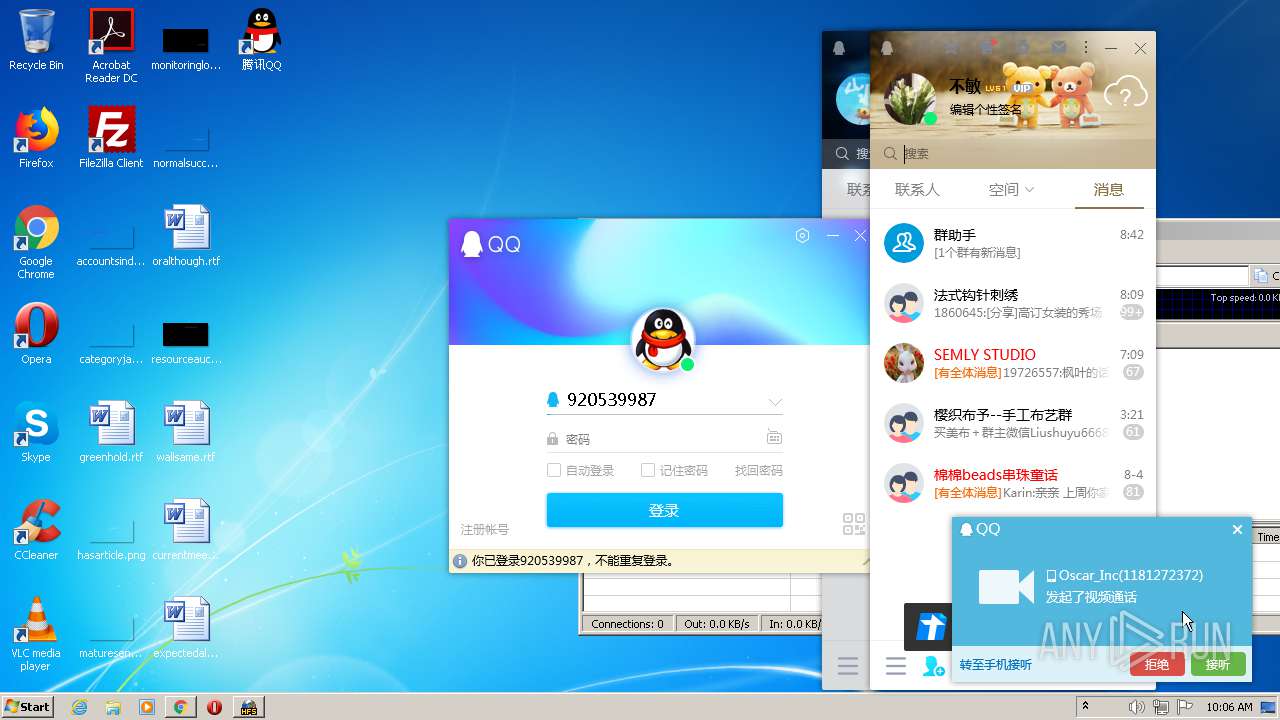Open the main menu hamburger icon in QQ panel
Viewport: 1280px width, 720px height.
[x=896, y=667]
